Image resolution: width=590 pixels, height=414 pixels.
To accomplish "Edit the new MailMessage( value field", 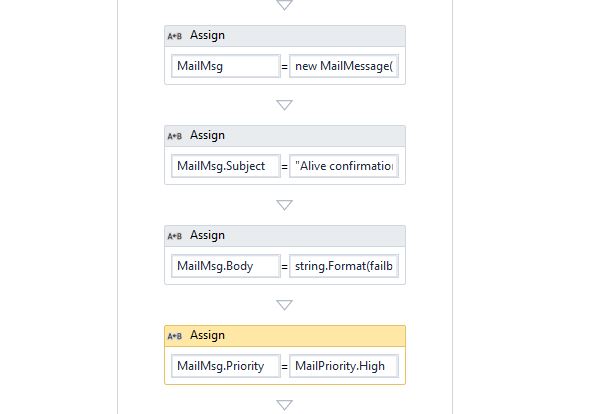I will [x=344, y=66].
